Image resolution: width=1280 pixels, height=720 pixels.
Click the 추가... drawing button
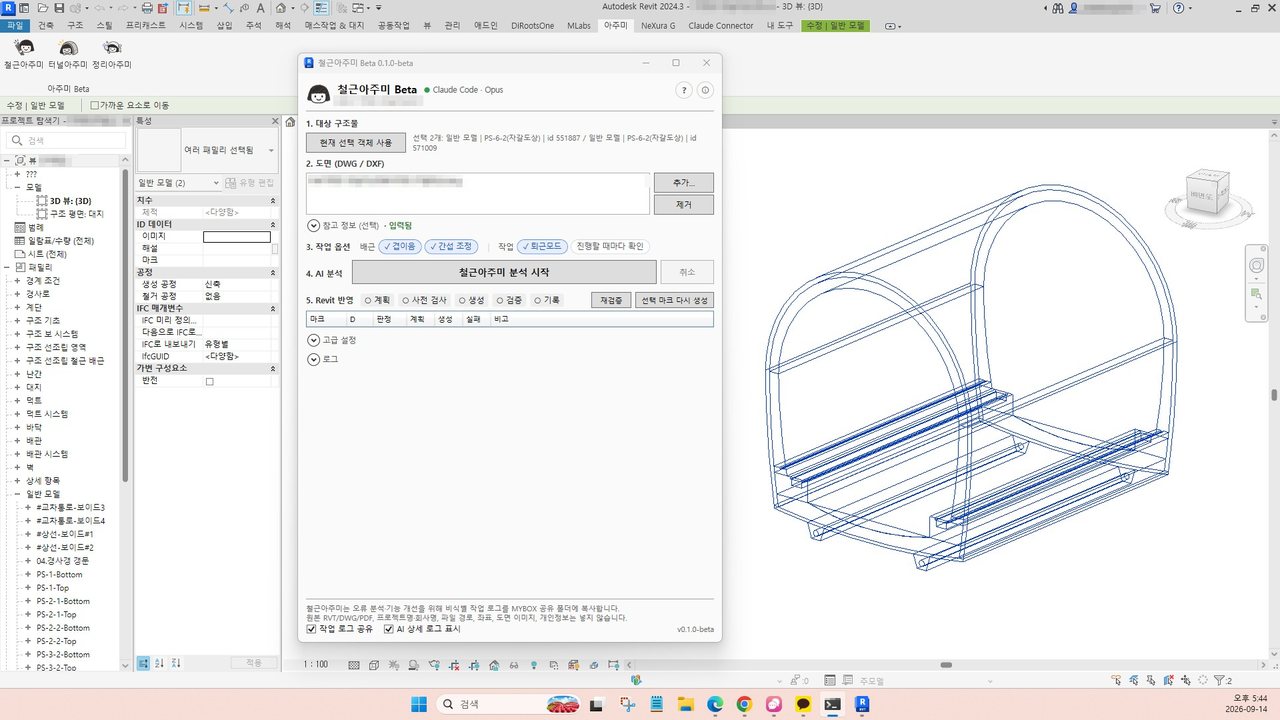pyautogui.click(x=683, y=183)
